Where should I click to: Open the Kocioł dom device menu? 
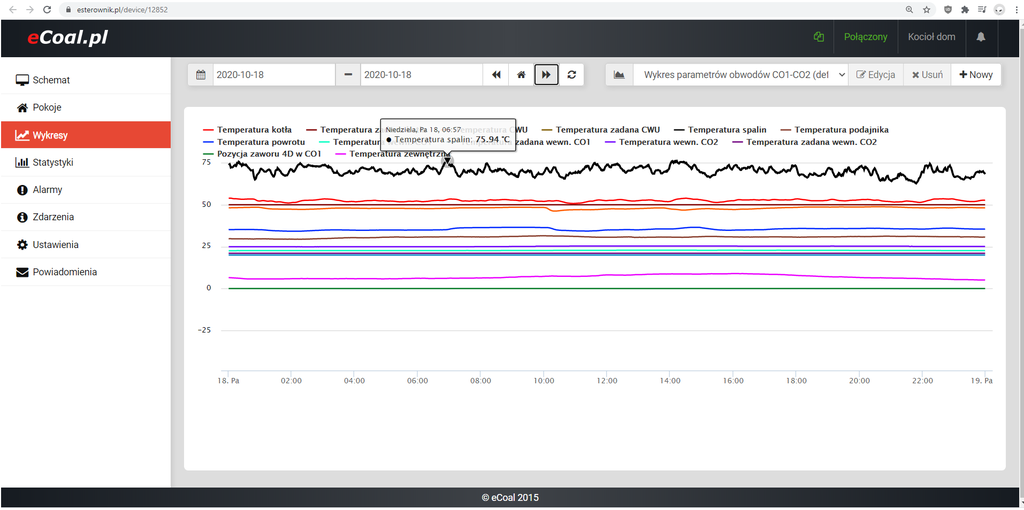[930, 37]
